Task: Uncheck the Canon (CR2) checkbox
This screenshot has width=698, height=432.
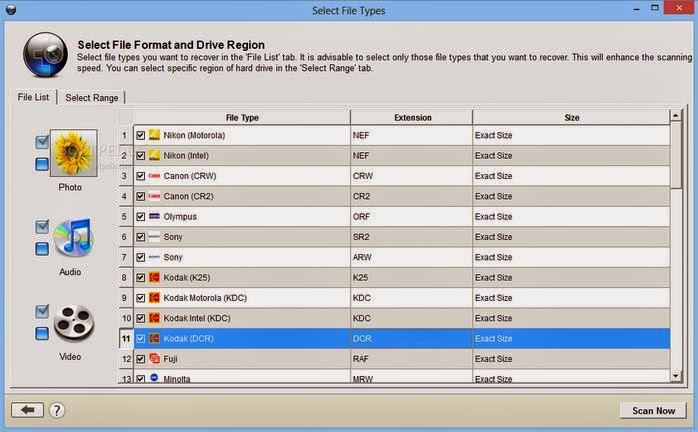Action: (x=141, y=196)
